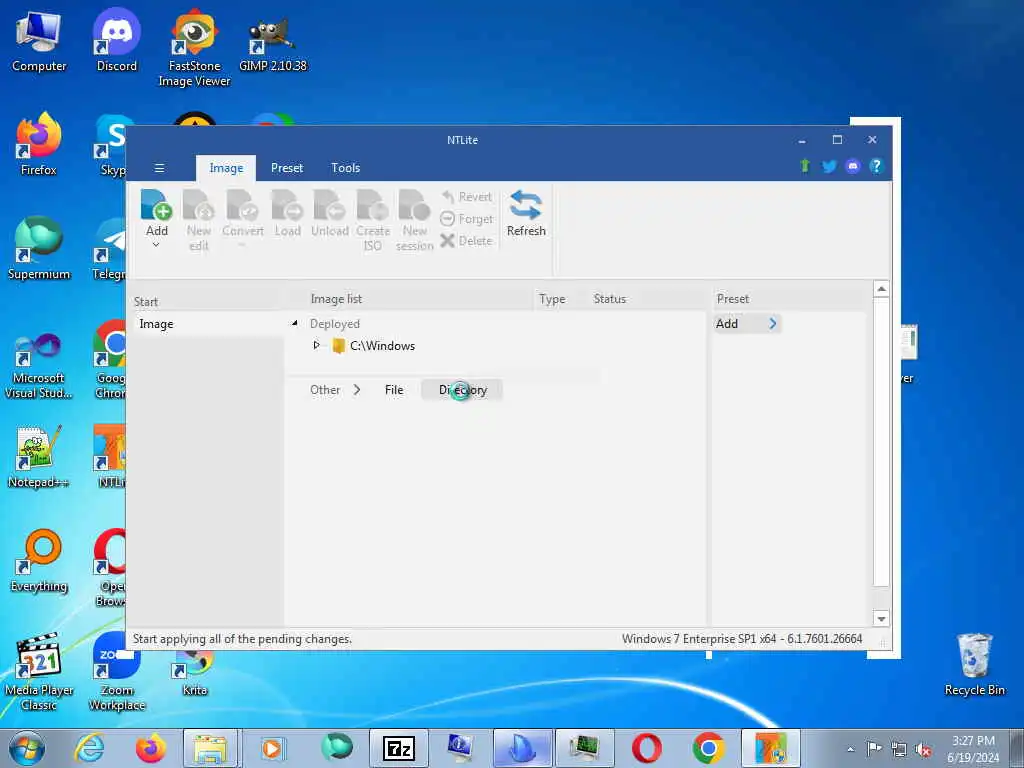Click the Image list column header
Image resolution: width=1024 pixels, height=768 pixels.
(x=336, y=298)
